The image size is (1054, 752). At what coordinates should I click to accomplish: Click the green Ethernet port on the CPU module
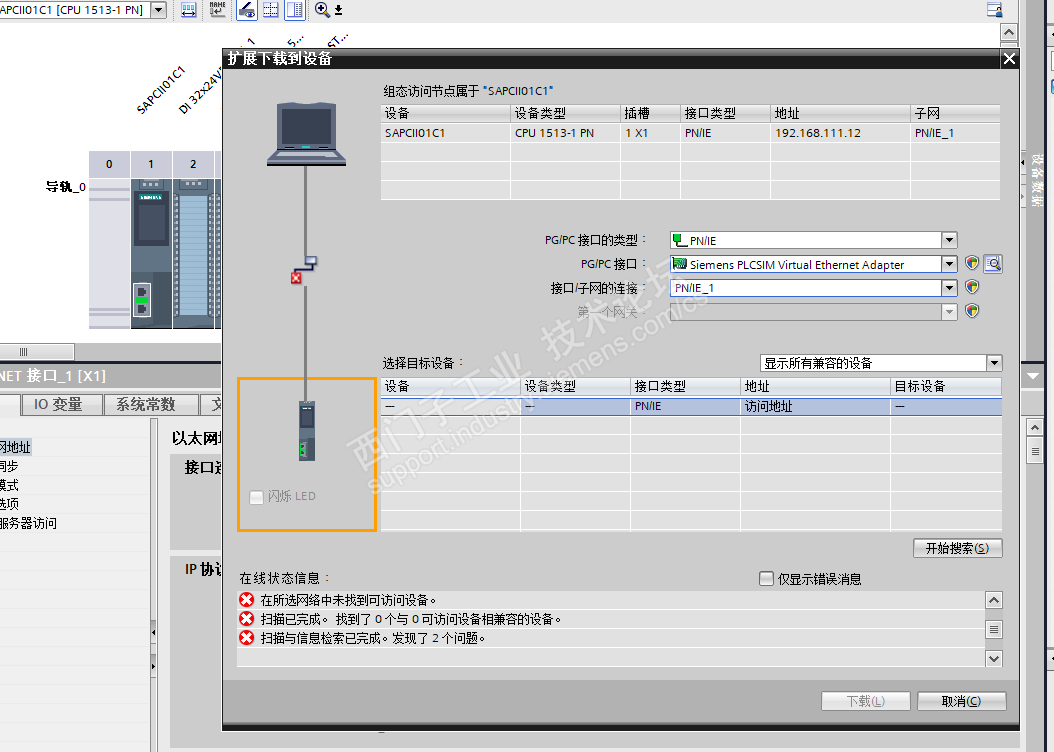(142, 300)
